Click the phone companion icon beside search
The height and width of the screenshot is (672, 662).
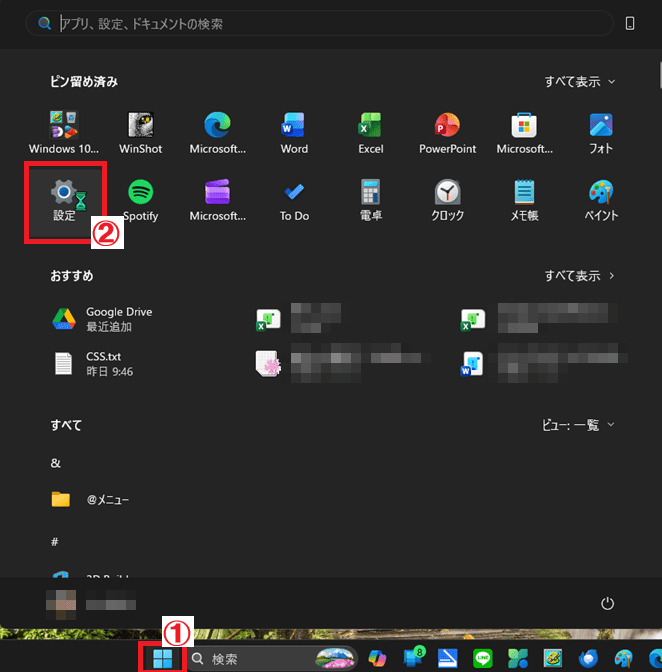(x=629, y=23)
